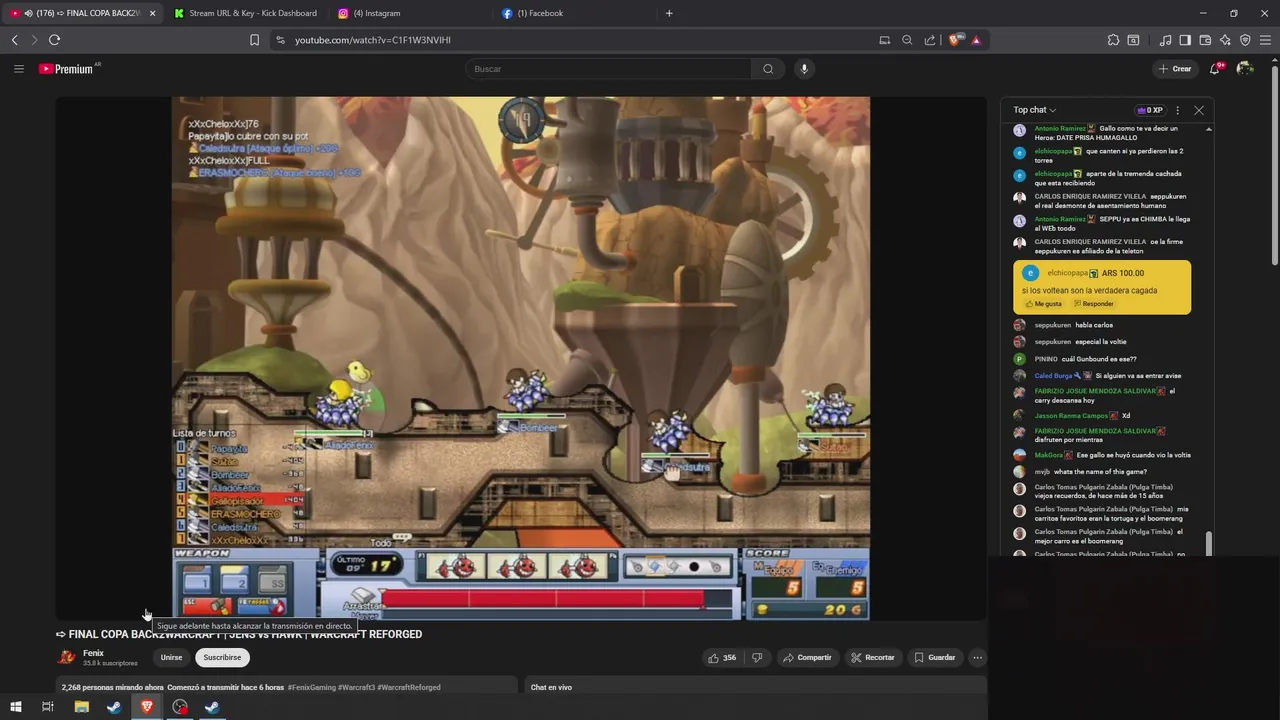This screenshot has width=1280, height=720.
Task: Like the video with thumbs up
Action: point(722,657)
